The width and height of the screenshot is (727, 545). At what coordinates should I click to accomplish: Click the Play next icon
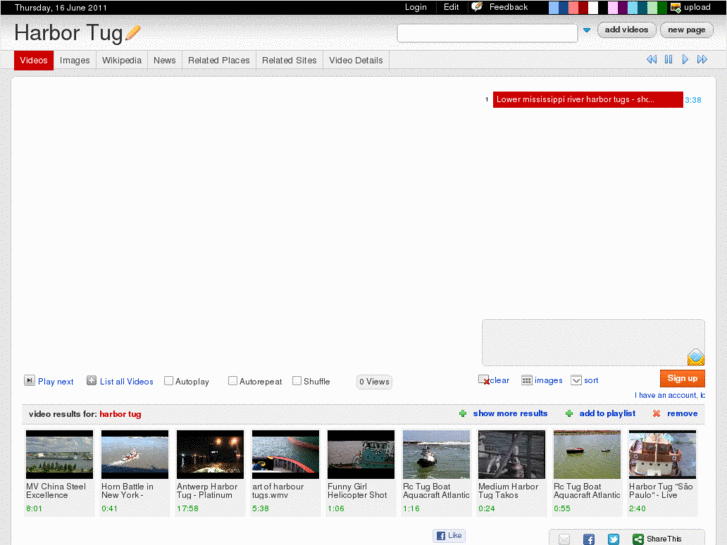[x=29, y=381]
